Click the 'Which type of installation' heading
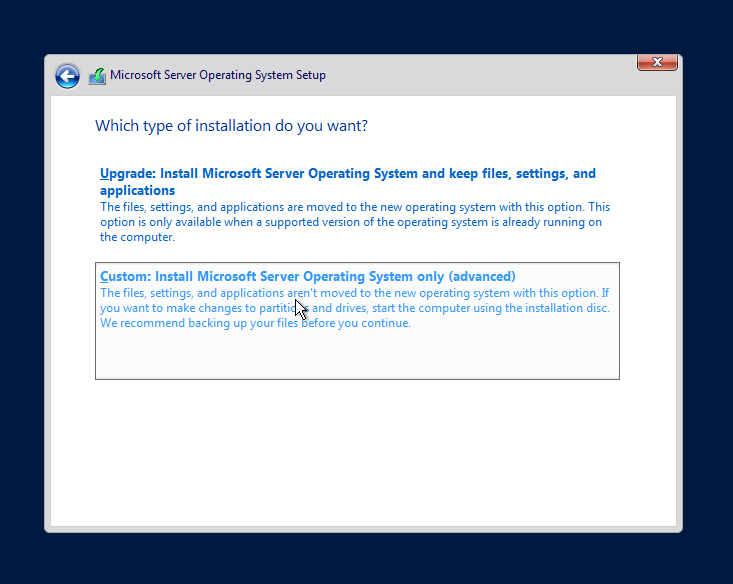 (231, 126)
